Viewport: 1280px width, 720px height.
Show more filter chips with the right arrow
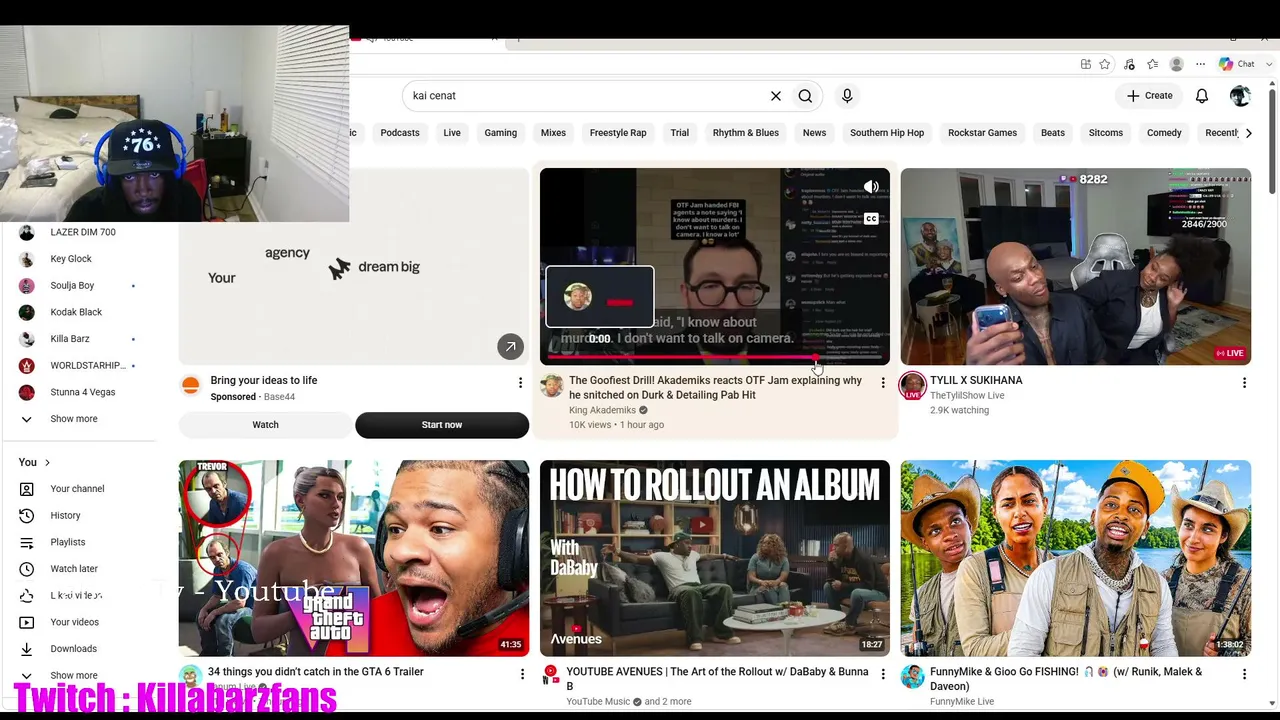(x=1248, y=133)
